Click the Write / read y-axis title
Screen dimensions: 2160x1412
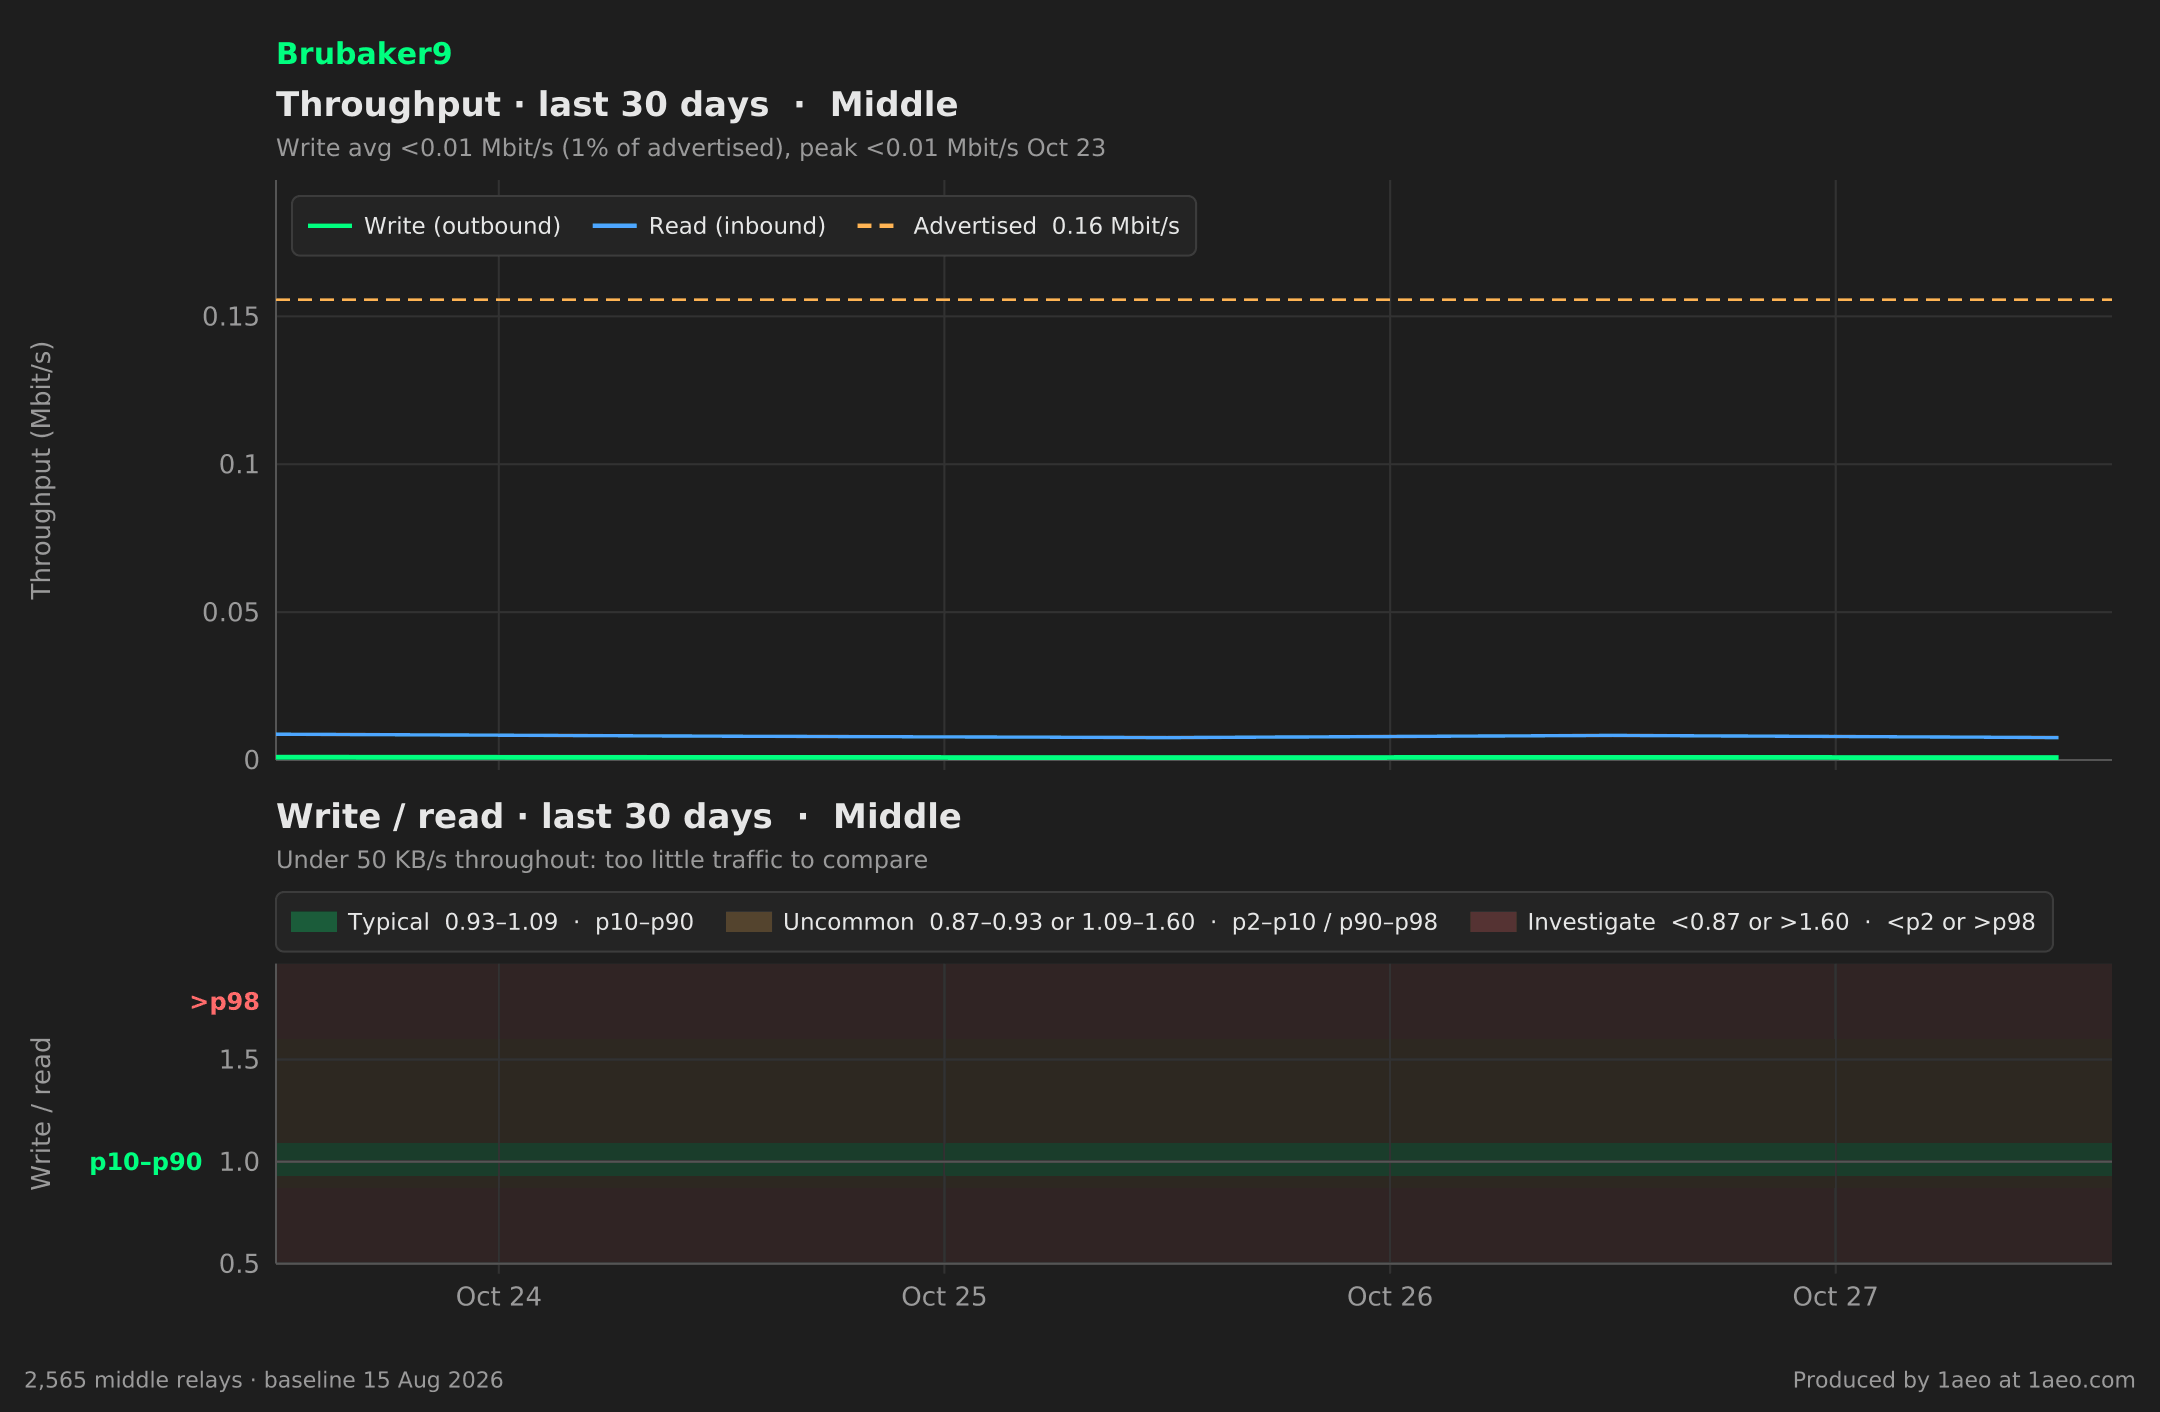(x=41, y=1113)
